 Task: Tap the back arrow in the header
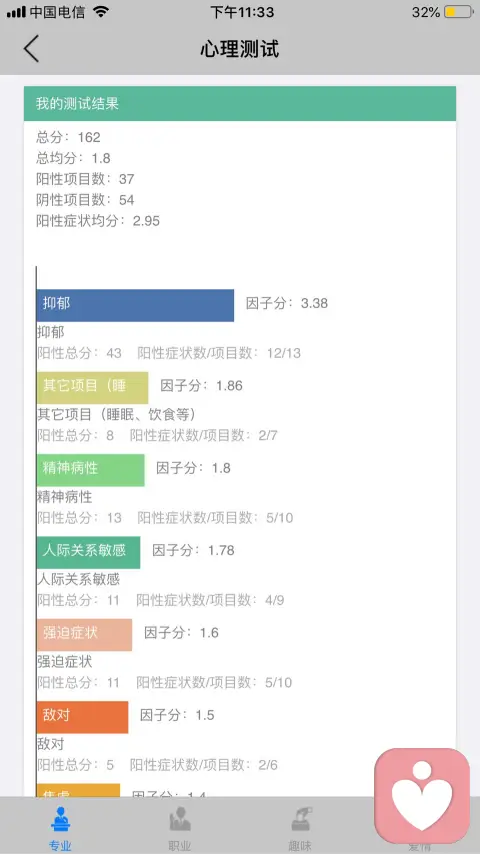pos(32,48)
